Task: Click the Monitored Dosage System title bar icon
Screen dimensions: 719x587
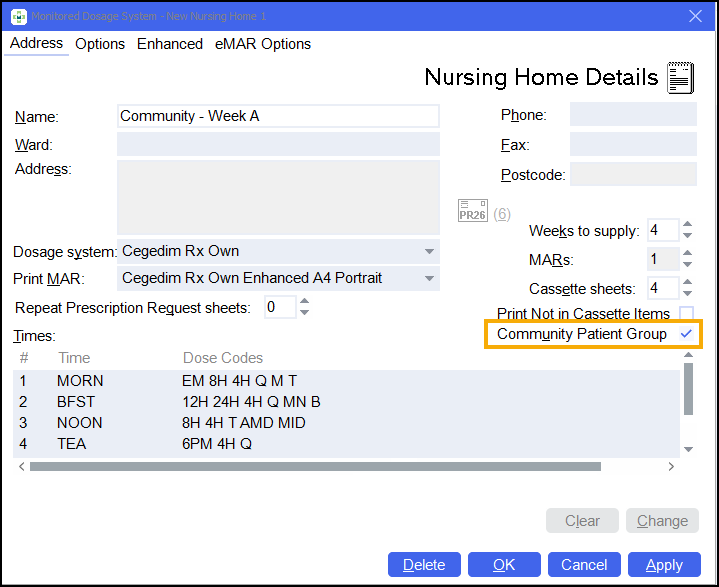Action: pos(17,15)
